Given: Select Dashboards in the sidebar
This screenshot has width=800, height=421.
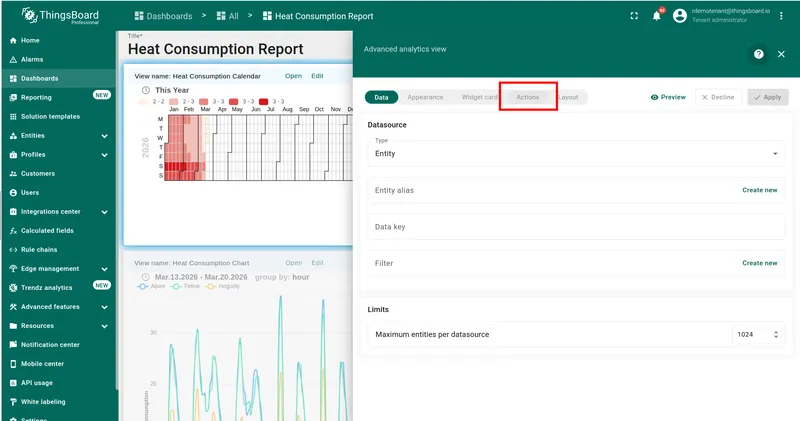Looking at the screenshot, I should click(x=58, y=78).
